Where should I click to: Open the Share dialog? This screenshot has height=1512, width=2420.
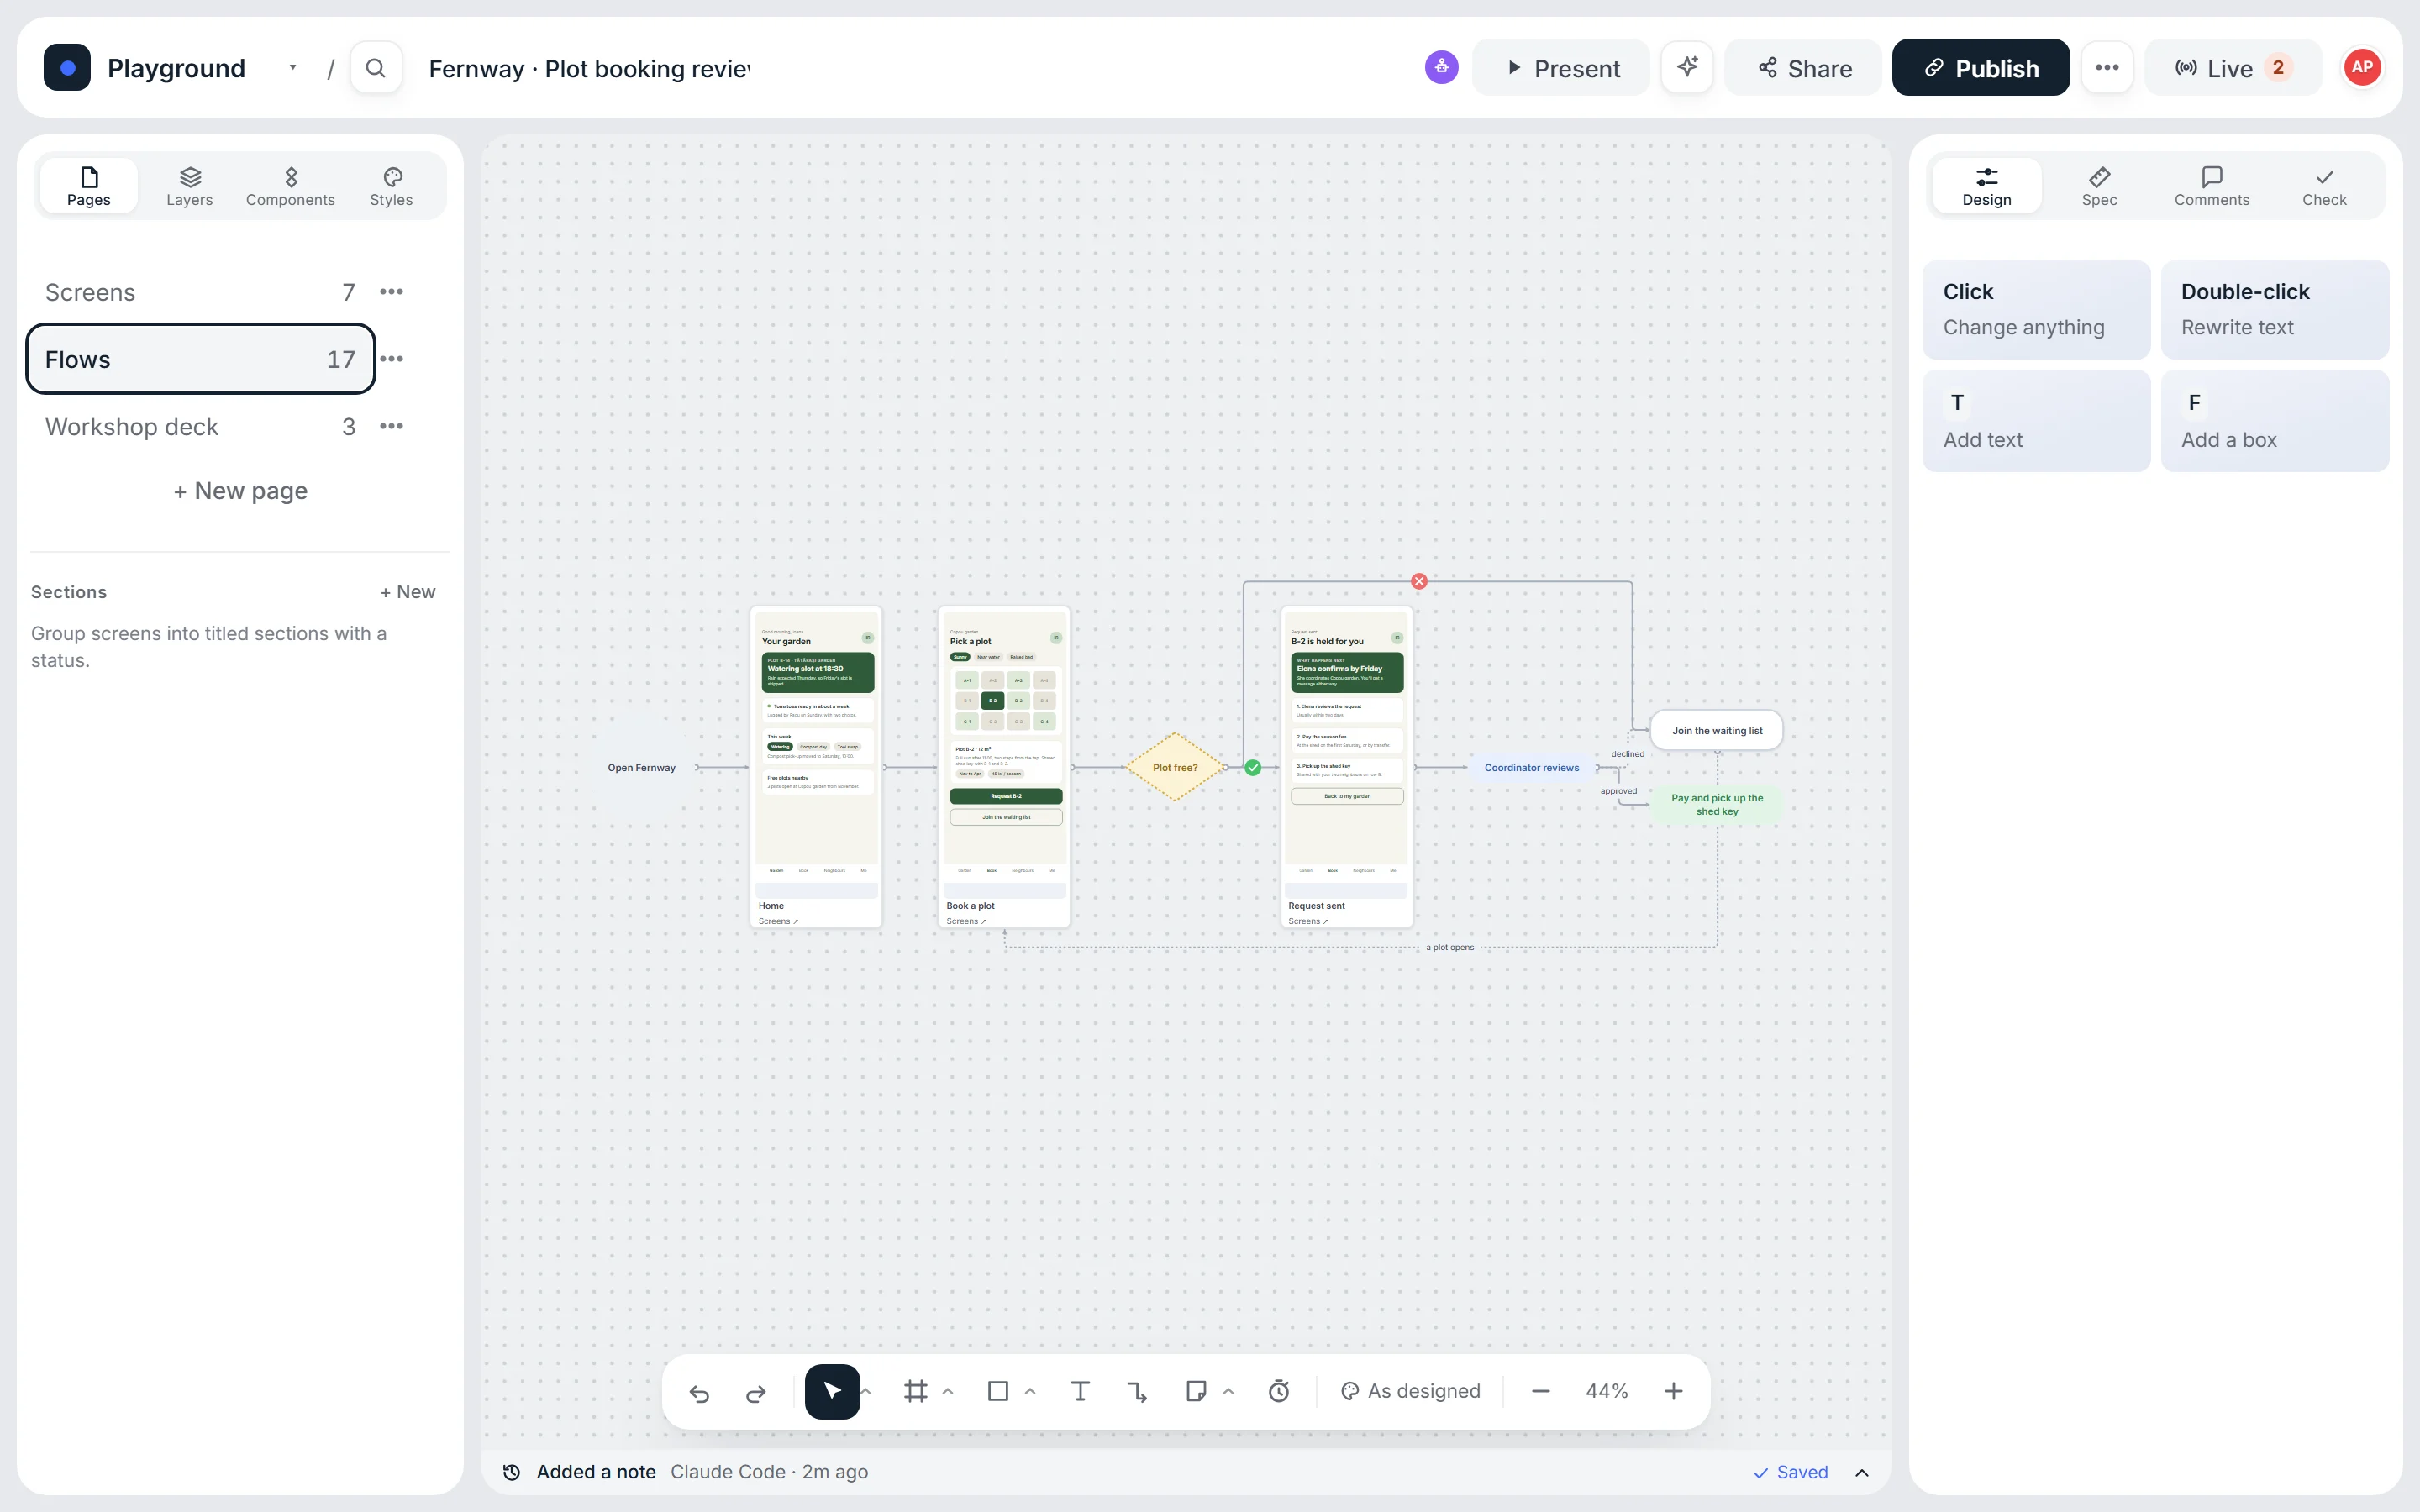tap(1803, 68)
